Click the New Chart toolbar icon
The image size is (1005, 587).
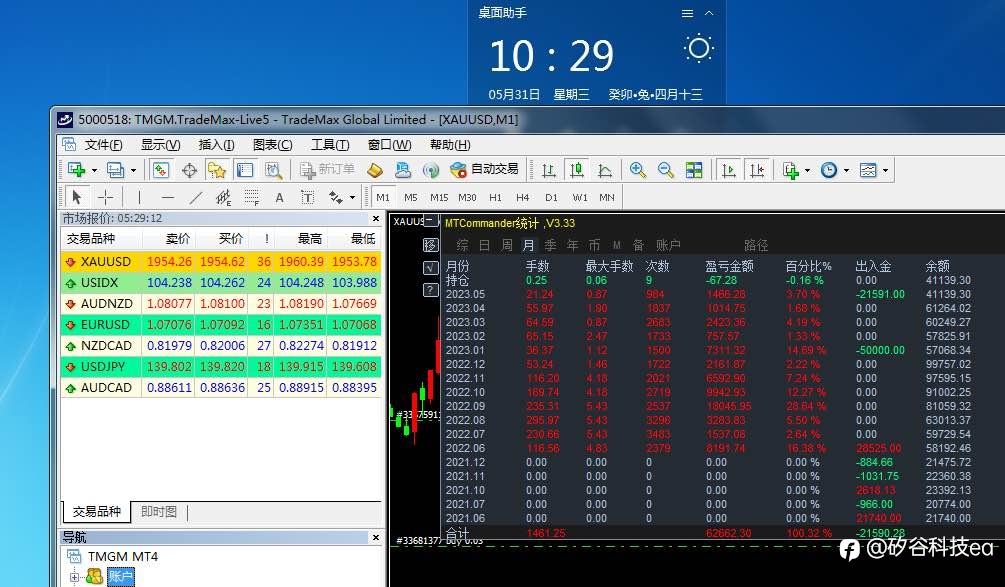[x=77, y=170]
